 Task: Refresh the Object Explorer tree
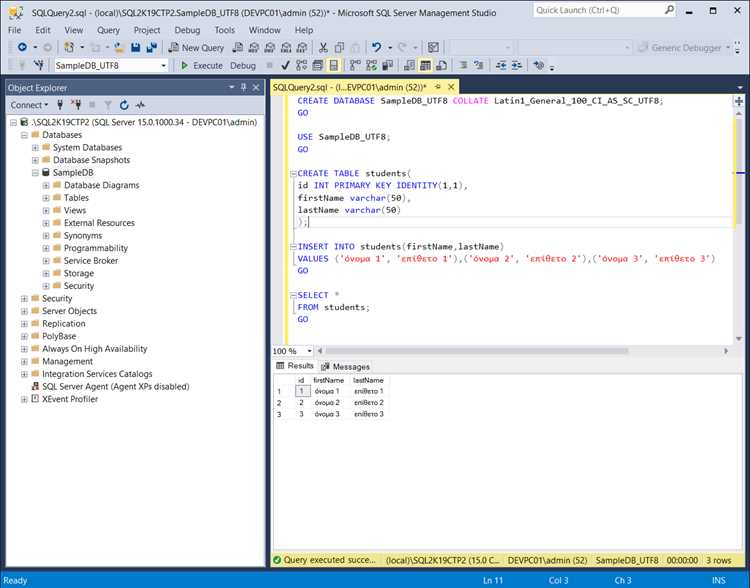[x=124, y=105]
